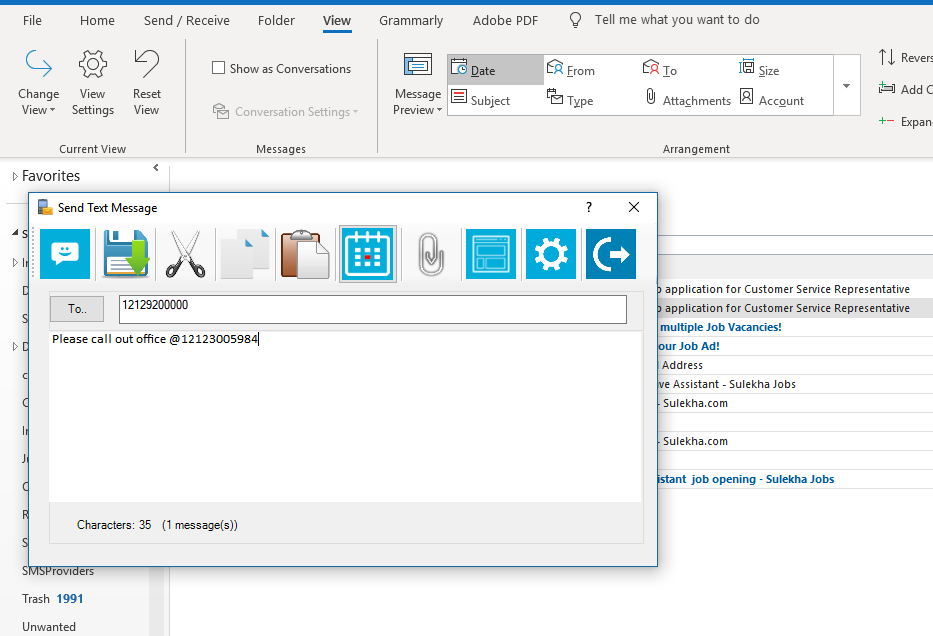This screenshot has height=636, width=933.
Task: Click the save message floppy disk icon
Action: click(126, 254)
